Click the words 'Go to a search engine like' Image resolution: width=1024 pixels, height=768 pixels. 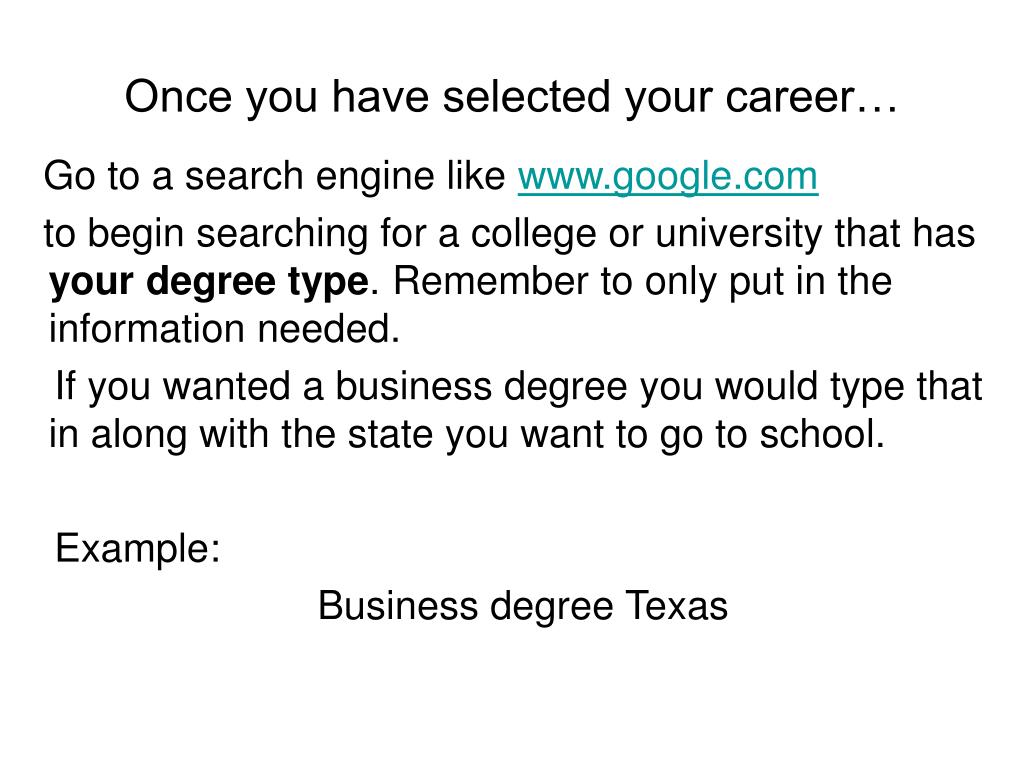pyautogui.click(x=274, y=176)
